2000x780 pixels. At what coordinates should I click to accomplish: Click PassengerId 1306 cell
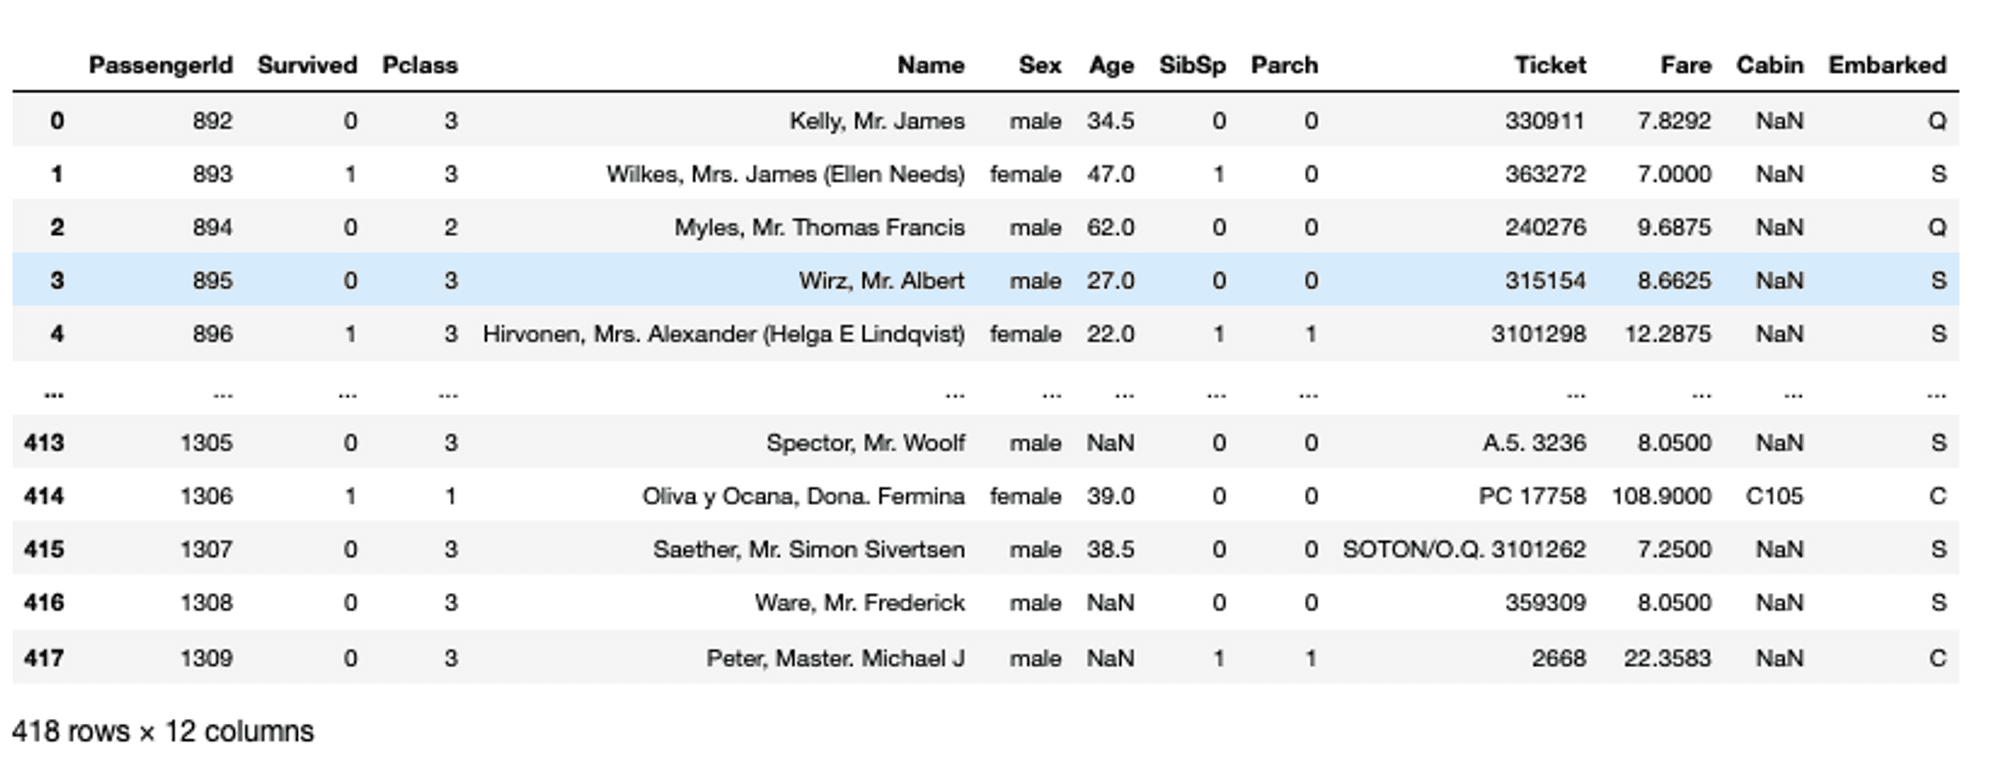pos(206,496)
